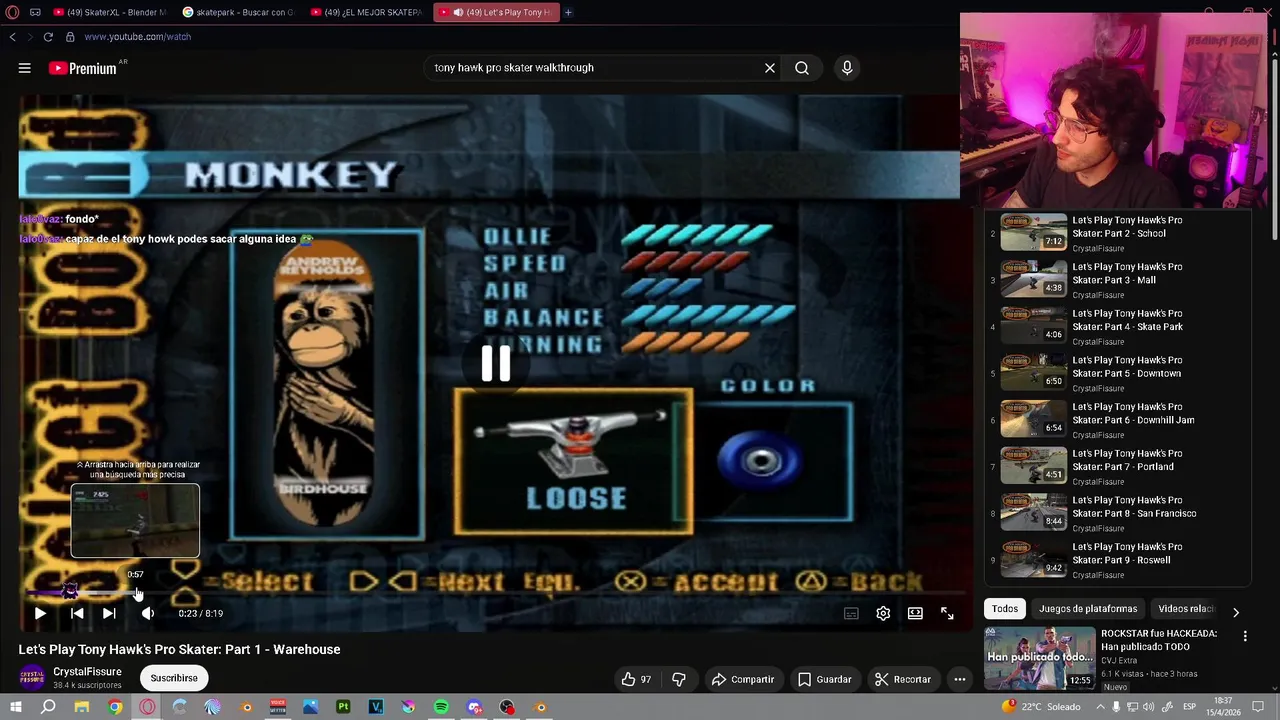The width and height of the screenshot is (1280, 720).
Task: Reload the current page
Action: pos(48,37)
